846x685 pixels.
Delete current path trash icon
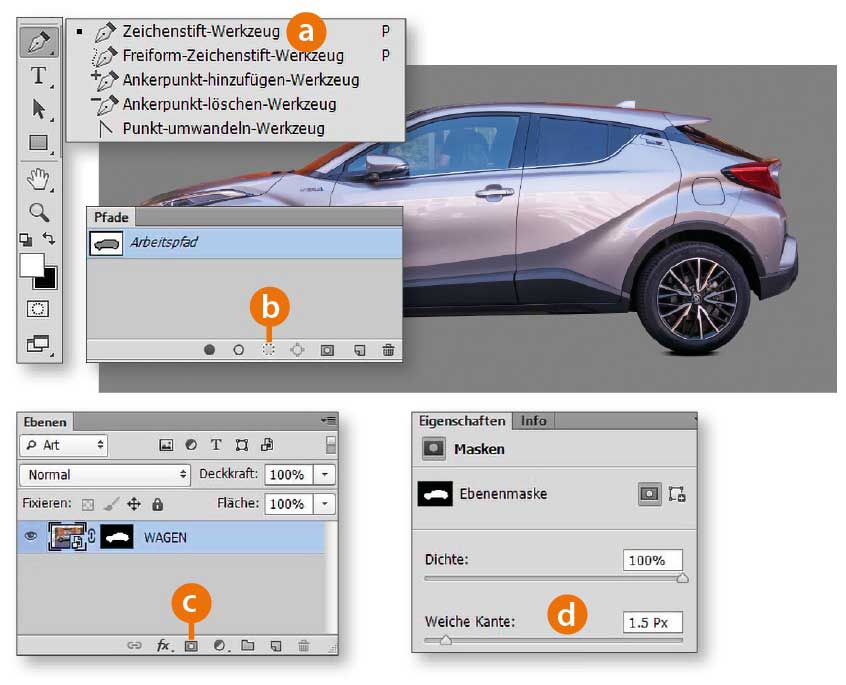(388, 350)
